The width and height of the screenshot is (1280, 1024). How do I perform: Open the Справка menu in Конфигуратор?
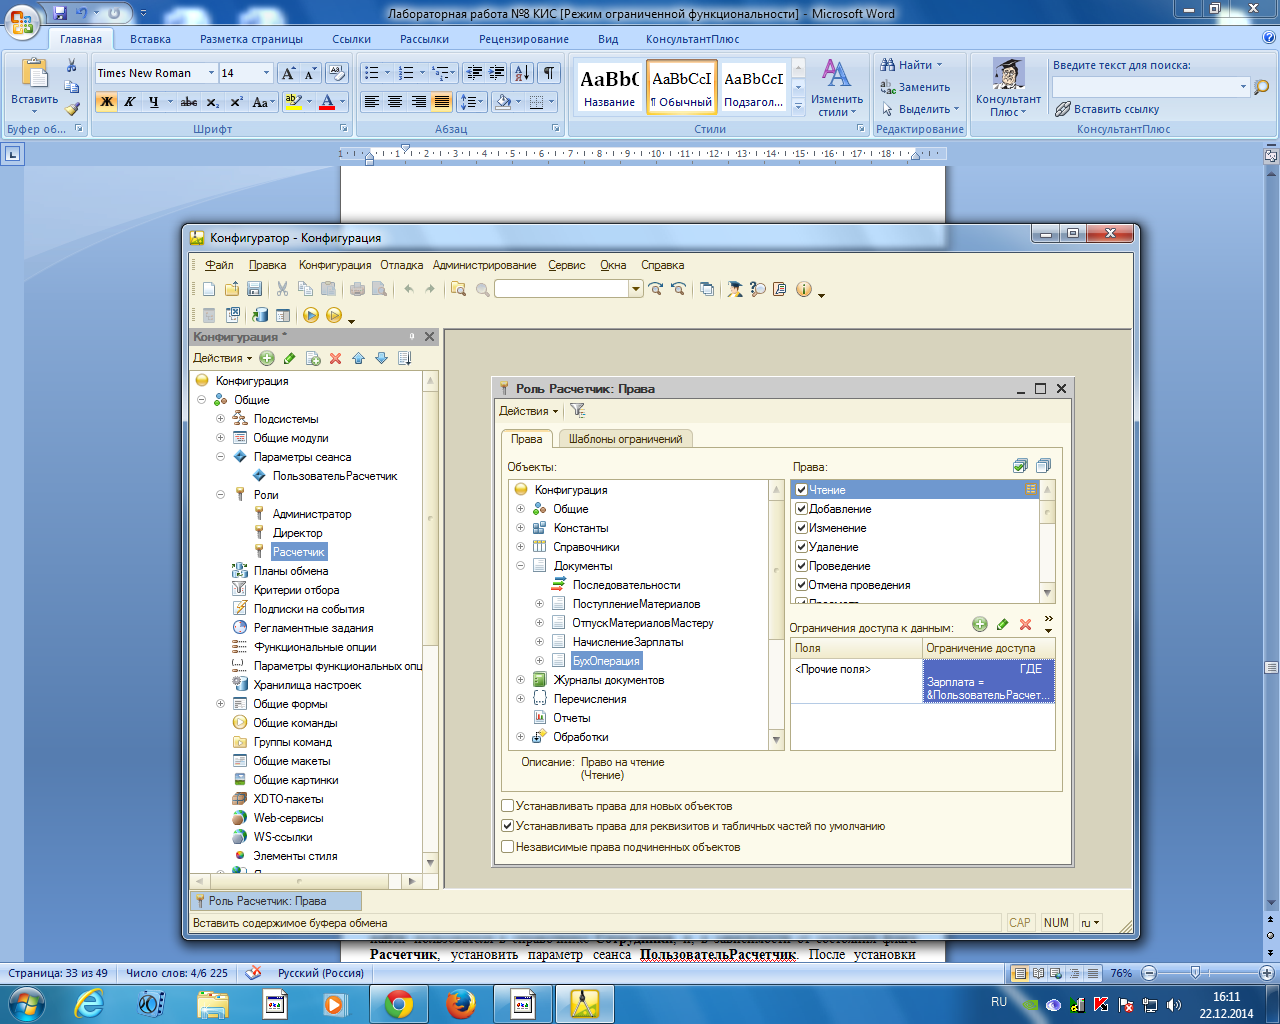pos(663,265)
